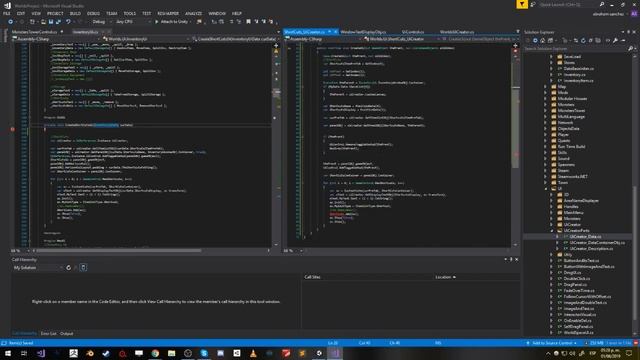Viewport: 640px width, 360px height.
Task: Click the Call Sites column header
Action: point(313,277)
